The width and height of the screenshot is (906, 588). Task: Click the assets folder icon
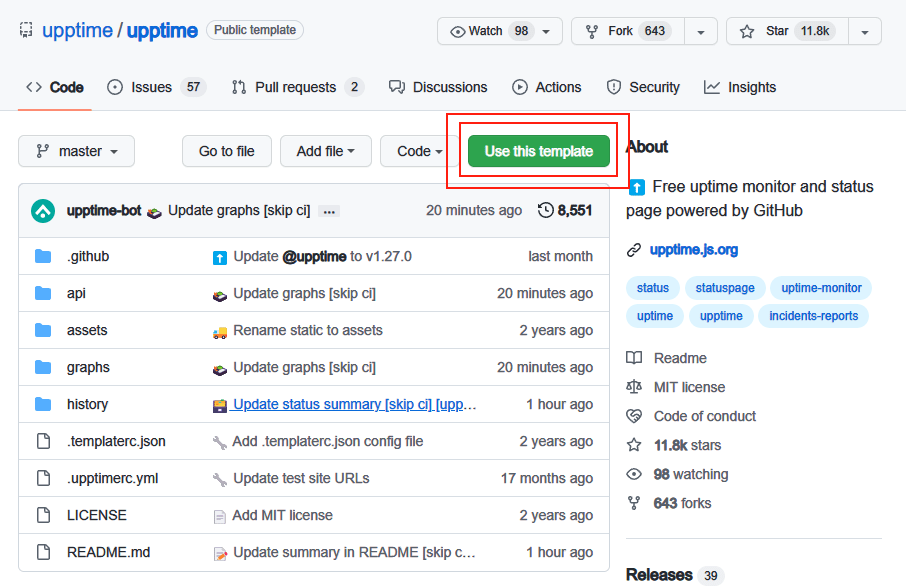pyautogui.click(x=43, y=330)
